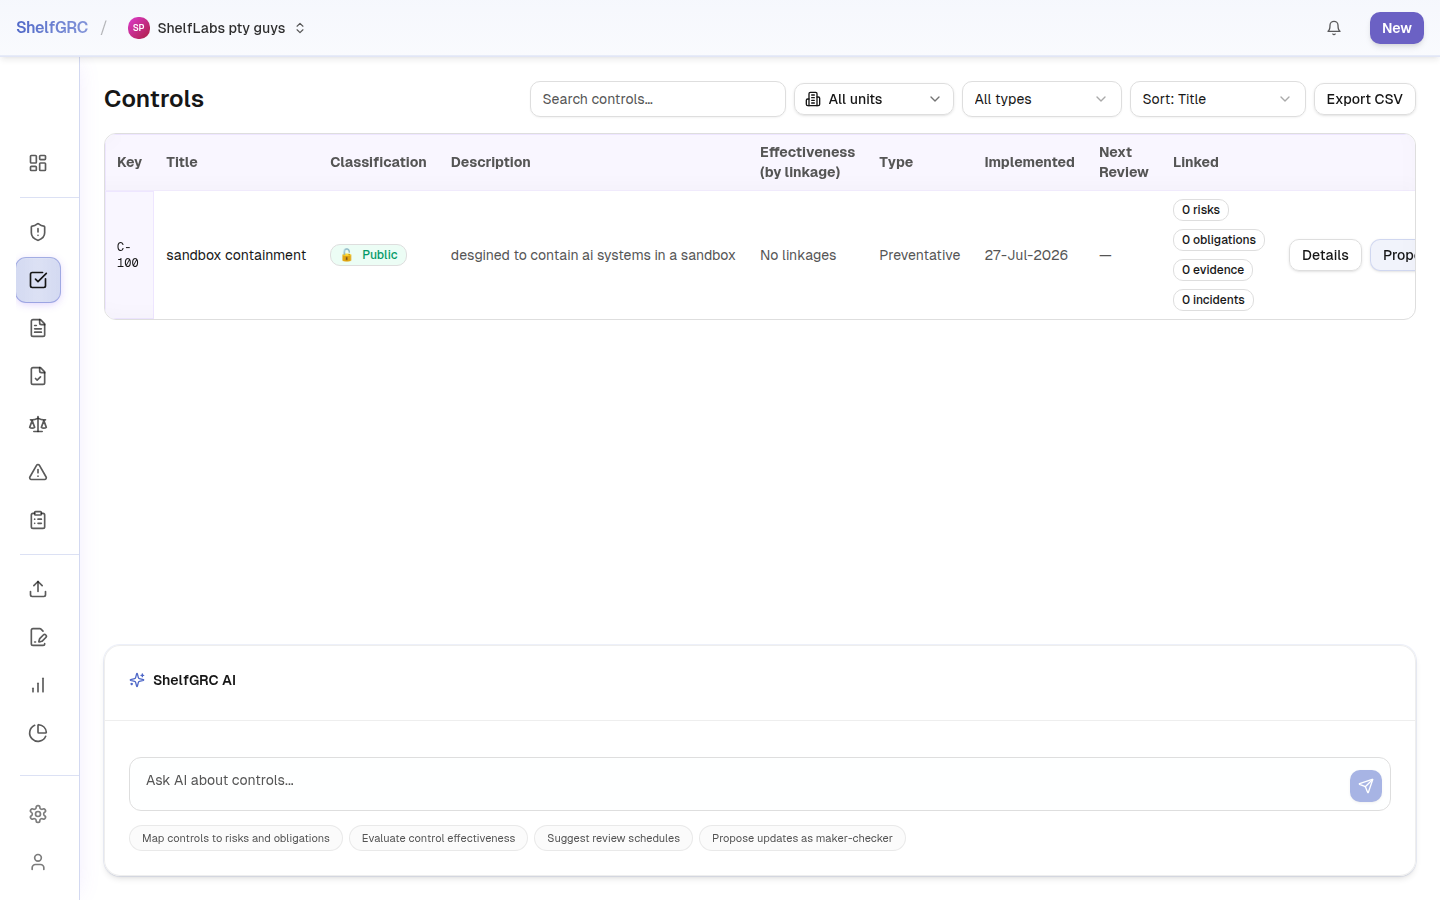Click the 0 evidence badge
The image size is (1440, 900).
tap(1213, 270)
